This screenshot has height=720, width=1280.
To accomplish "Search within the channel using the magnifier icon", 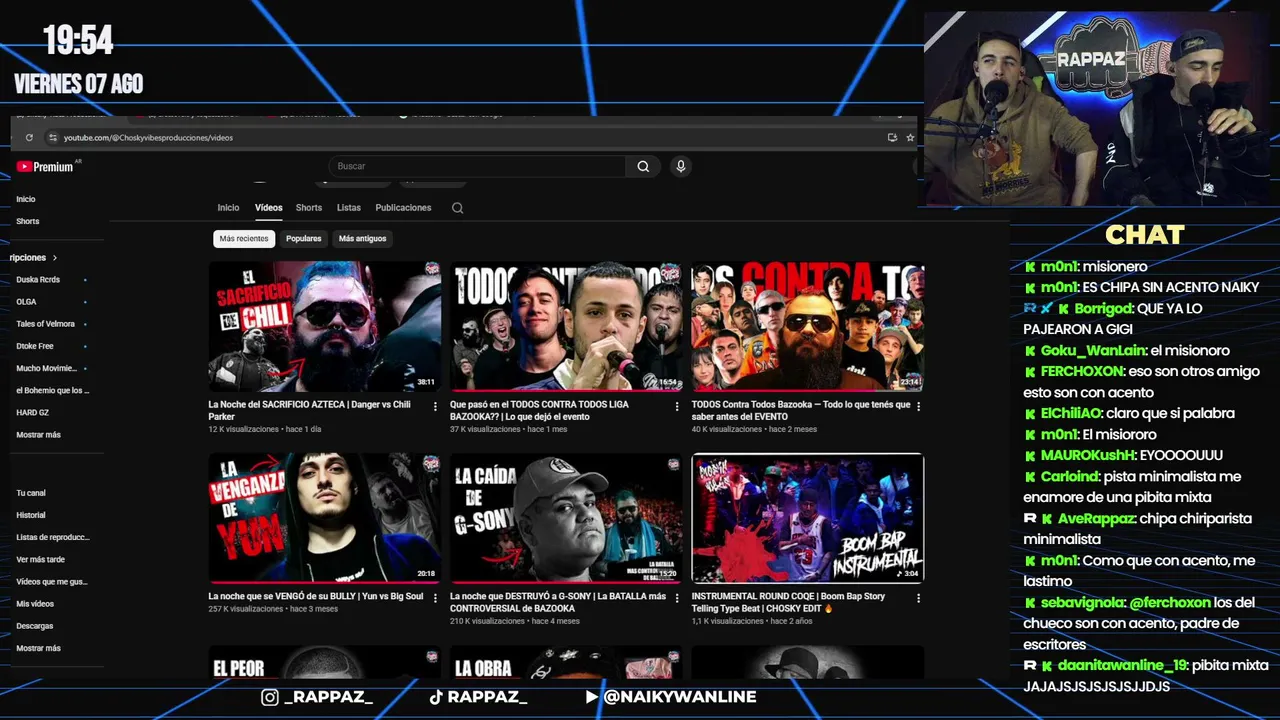I will (457, 208).
